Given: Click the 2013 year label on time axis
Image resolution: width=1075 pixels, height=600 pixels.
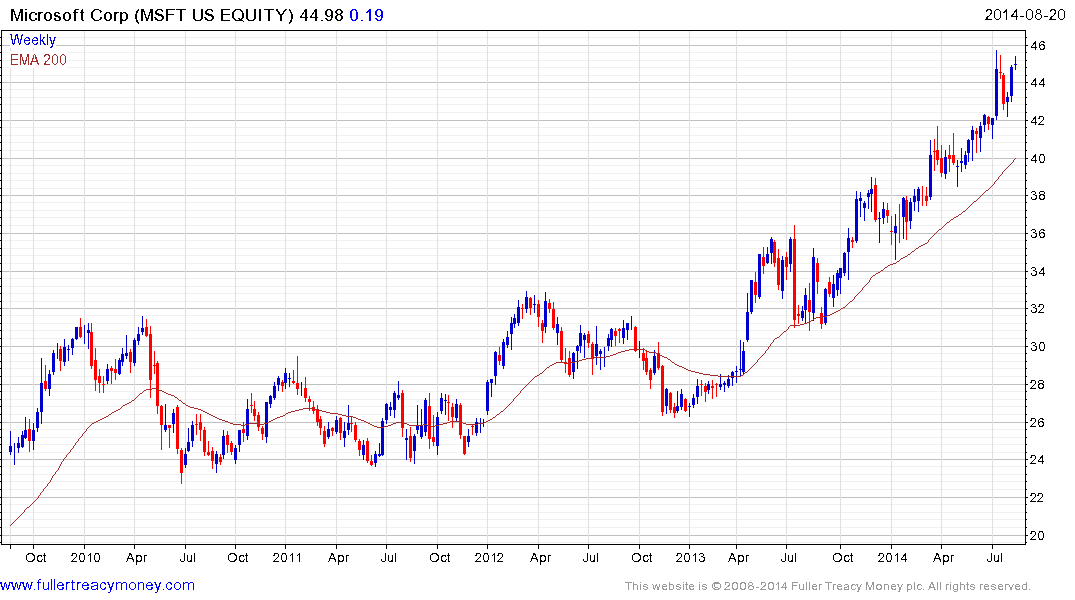Looking at the screenshot, I should pos(691,557).
